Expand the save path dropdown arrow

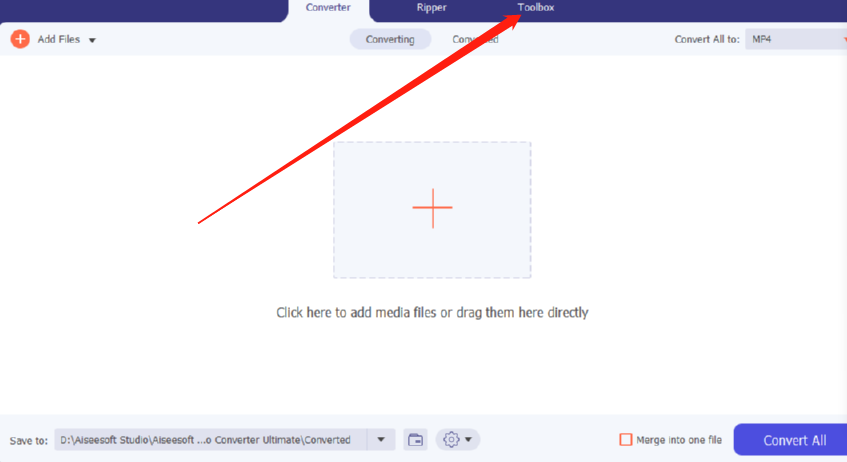(x=381, y=440)
